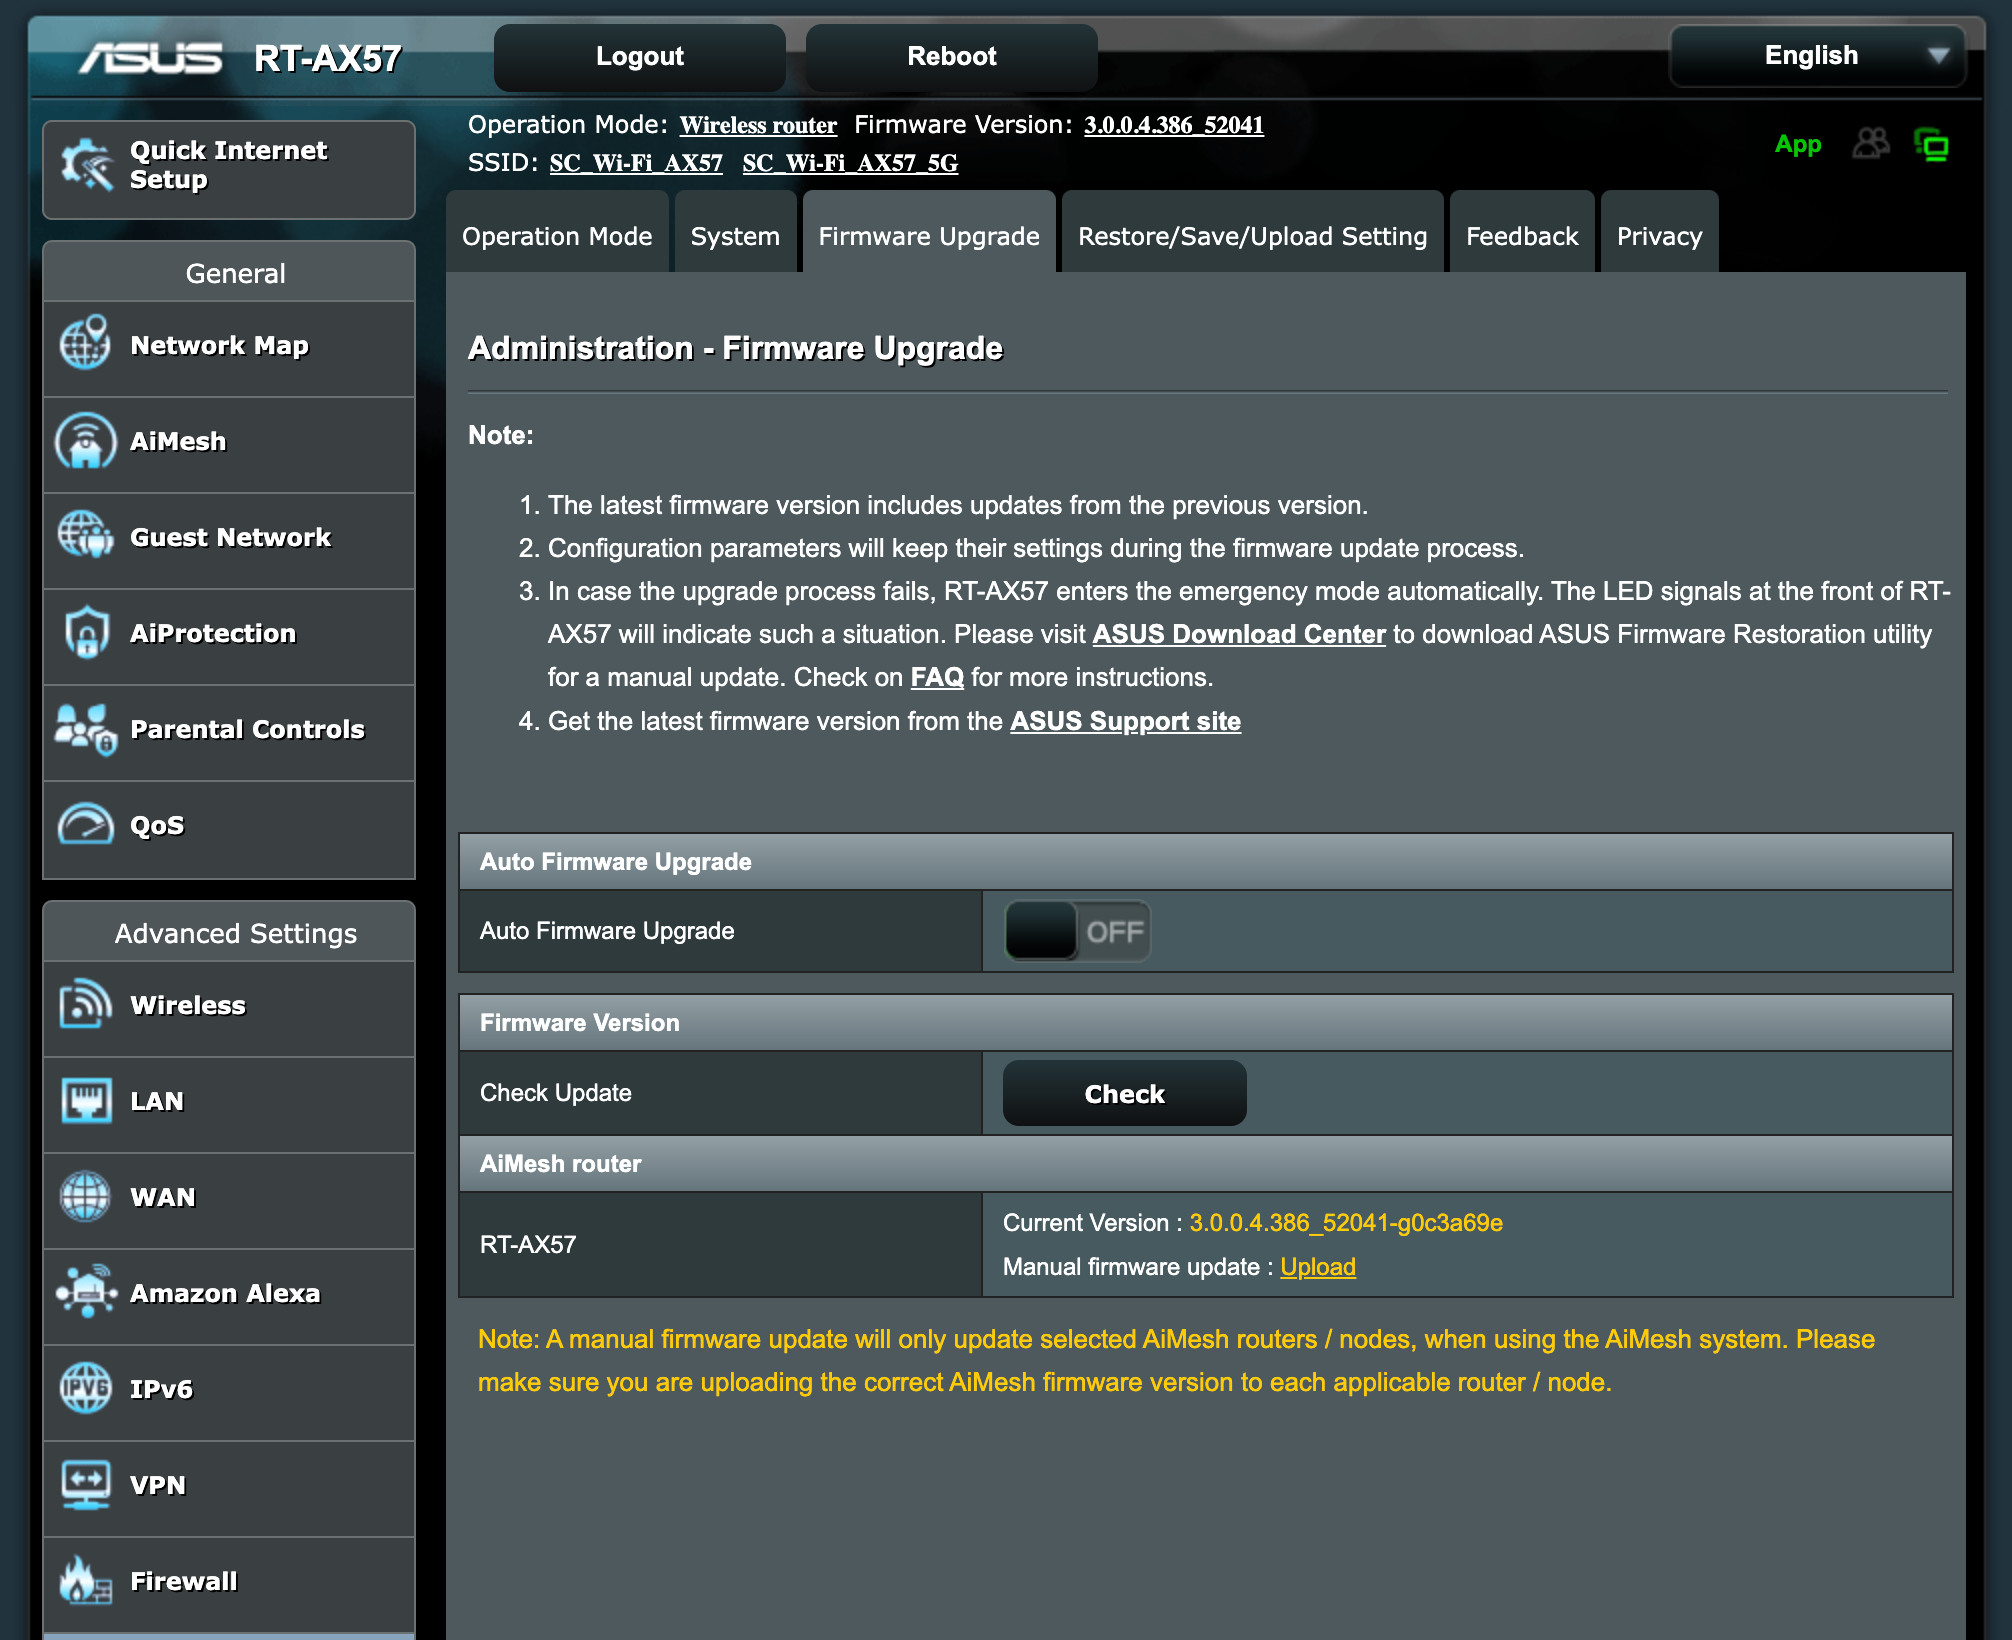The height and width of the screenshot is (1640, 2012).
Task: Click the Firmware Upgrade tab
Action: pyautogui.click(x=927, y=236)
